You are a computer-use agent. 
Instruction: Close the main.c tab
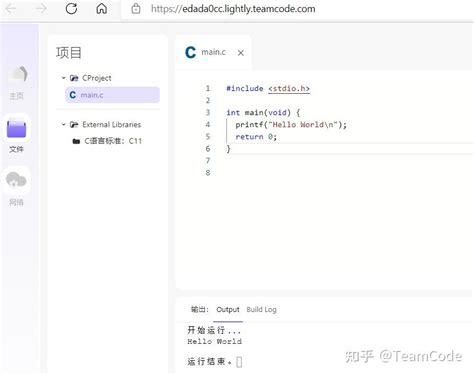pos(241,53)
